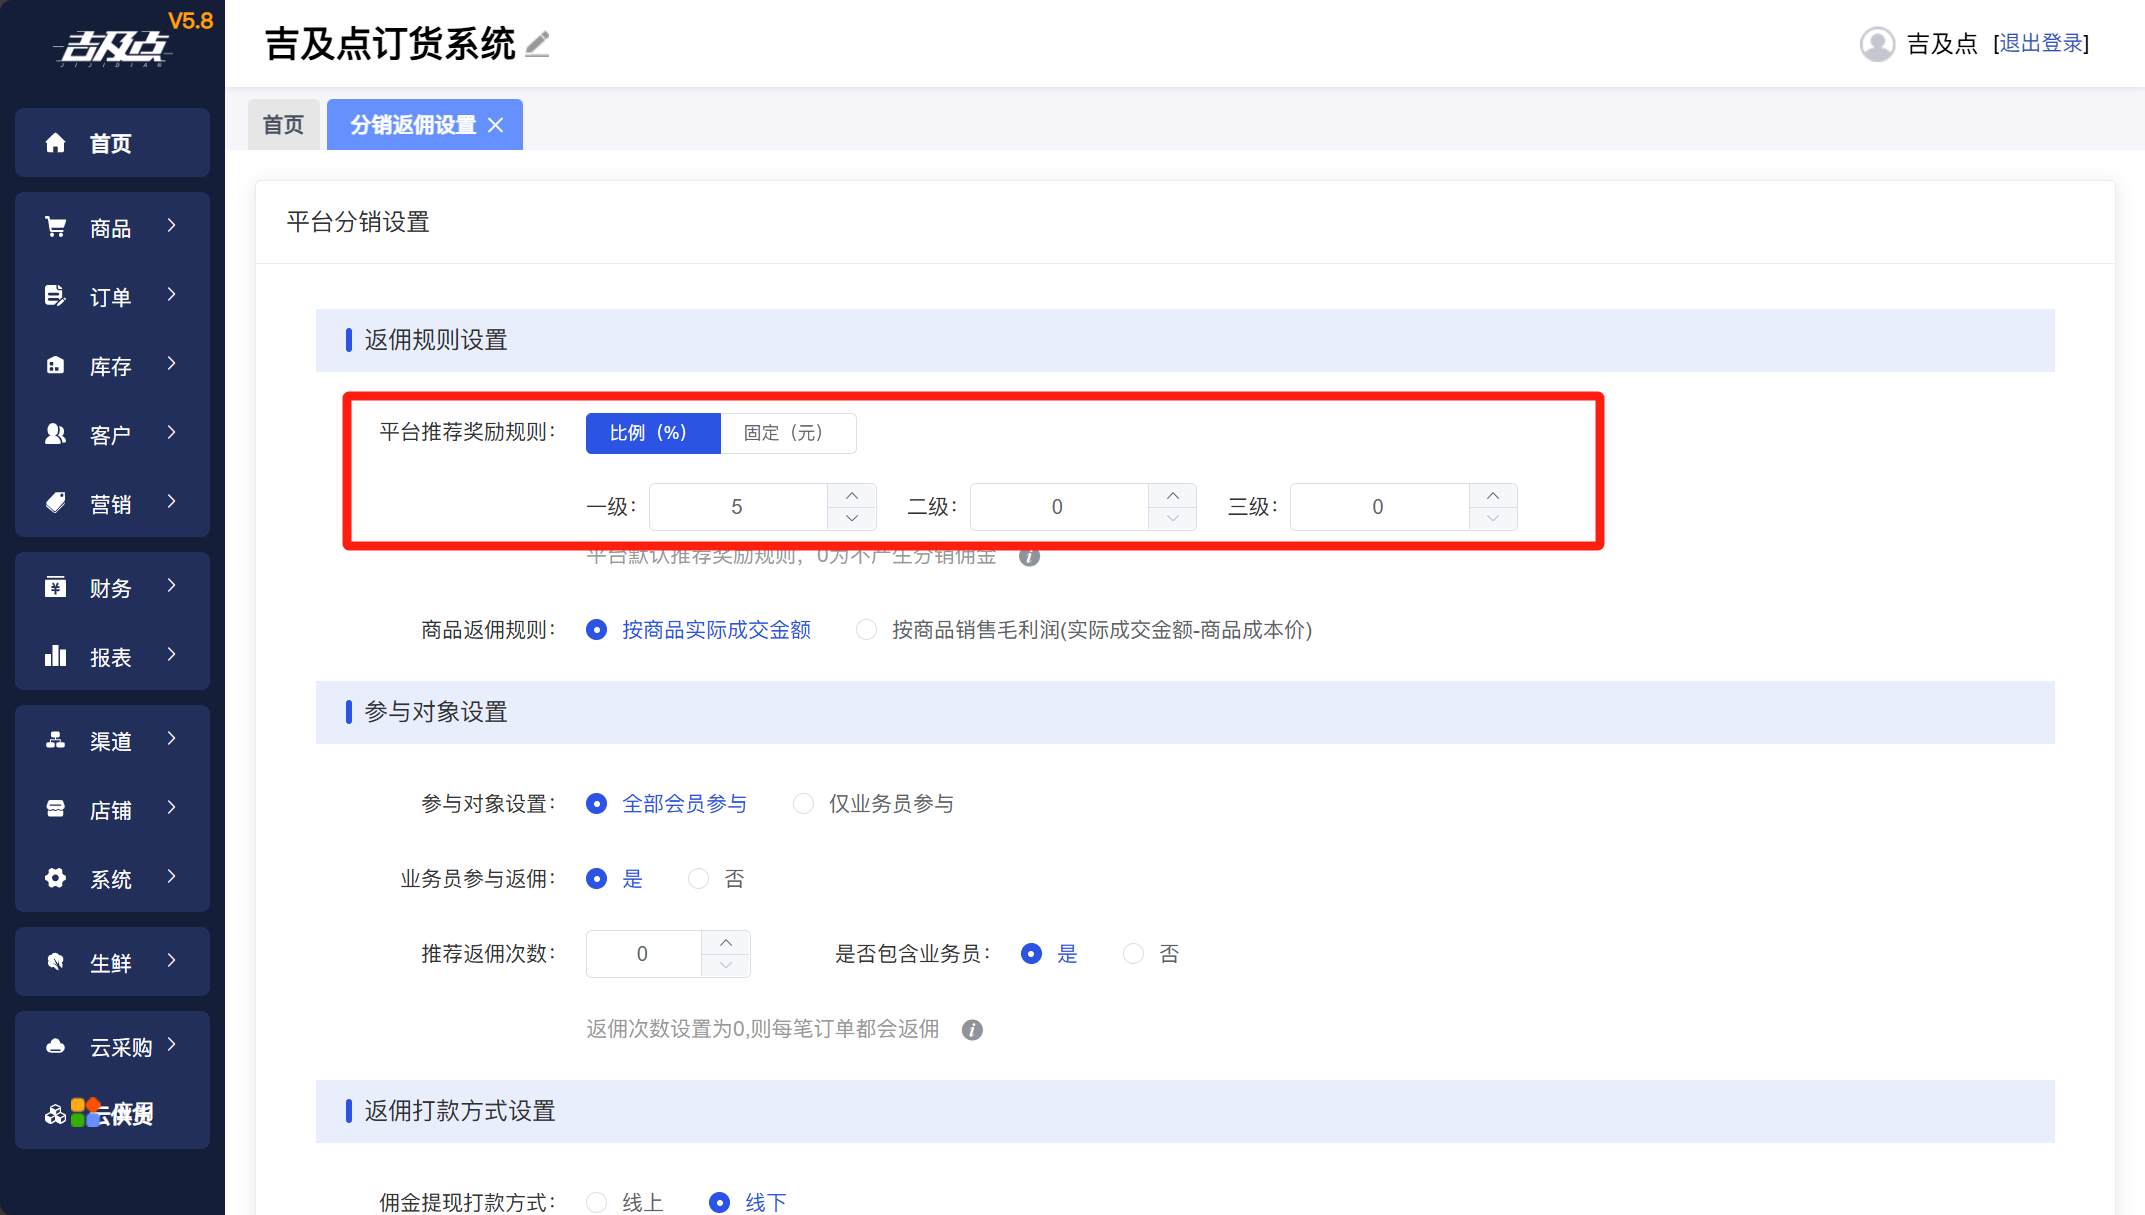Click the 系统 gear icon in sidebar

coord(56,878)
